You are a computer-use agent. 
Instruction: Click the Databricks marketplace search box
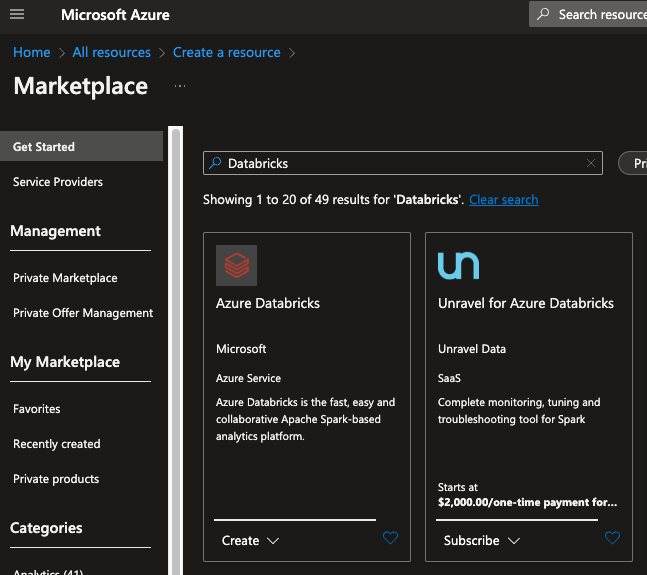403,163
